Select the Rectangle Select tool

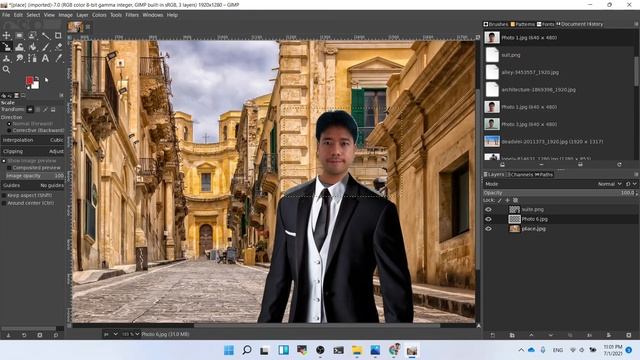pos(19,36)
